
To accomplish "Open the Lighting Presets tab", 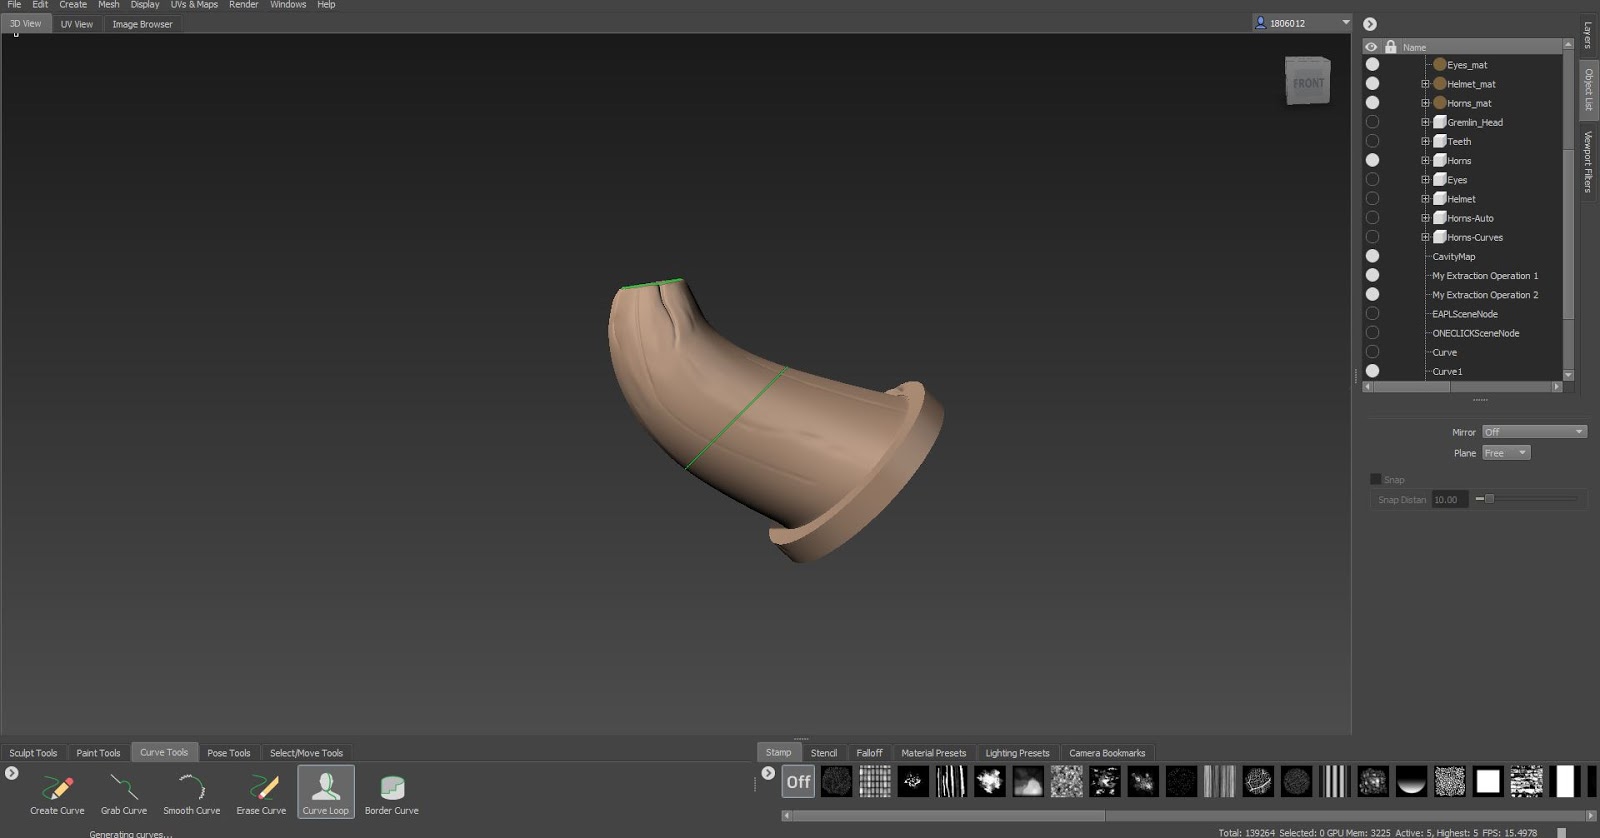I will coord(1017,753).
